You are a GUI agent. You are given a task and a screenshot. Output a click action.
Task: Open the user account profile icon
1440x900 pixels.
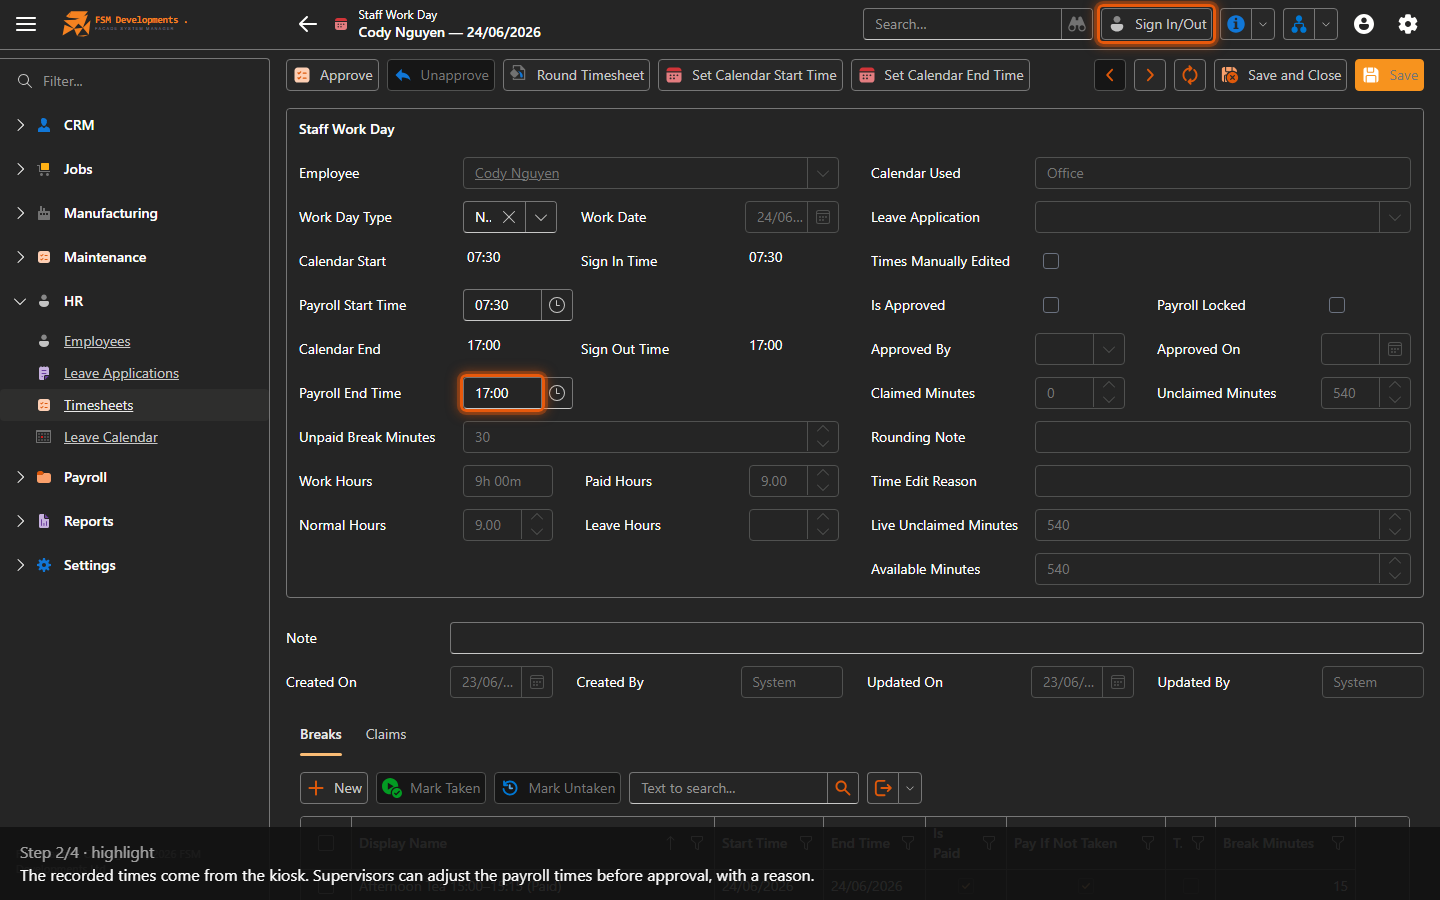point(1364,24)
